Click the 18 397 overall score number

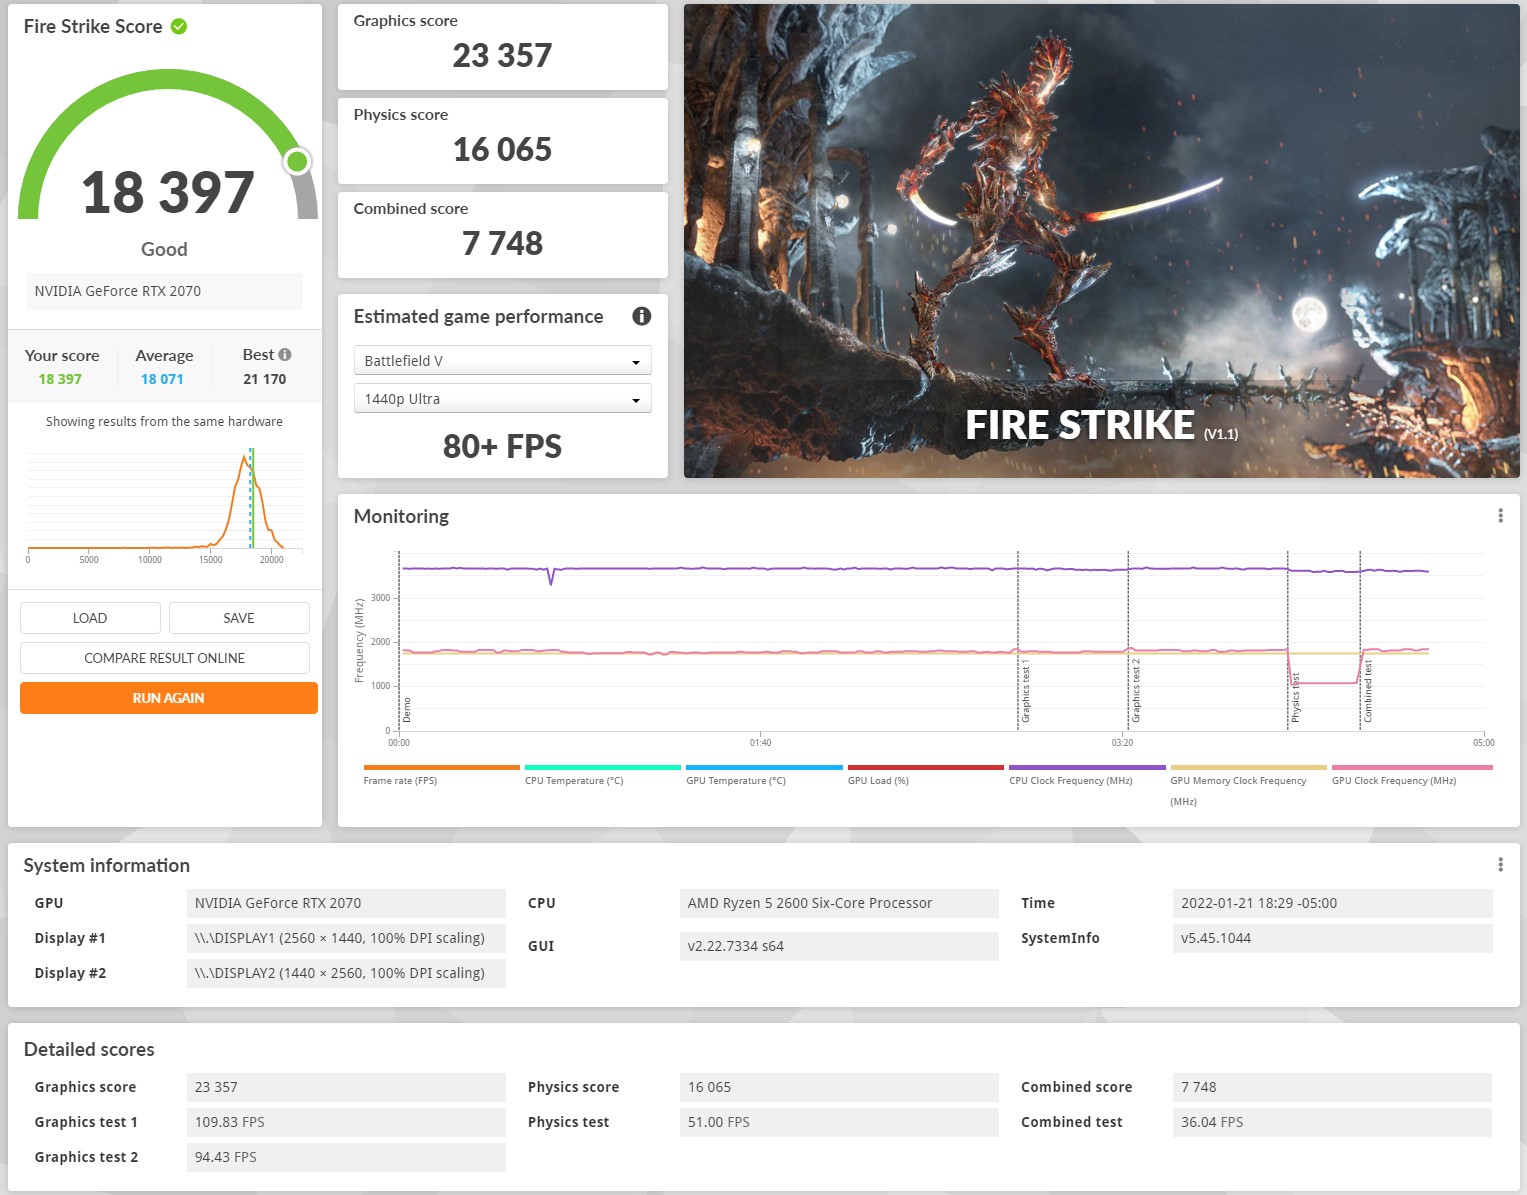tap(168, 192)
